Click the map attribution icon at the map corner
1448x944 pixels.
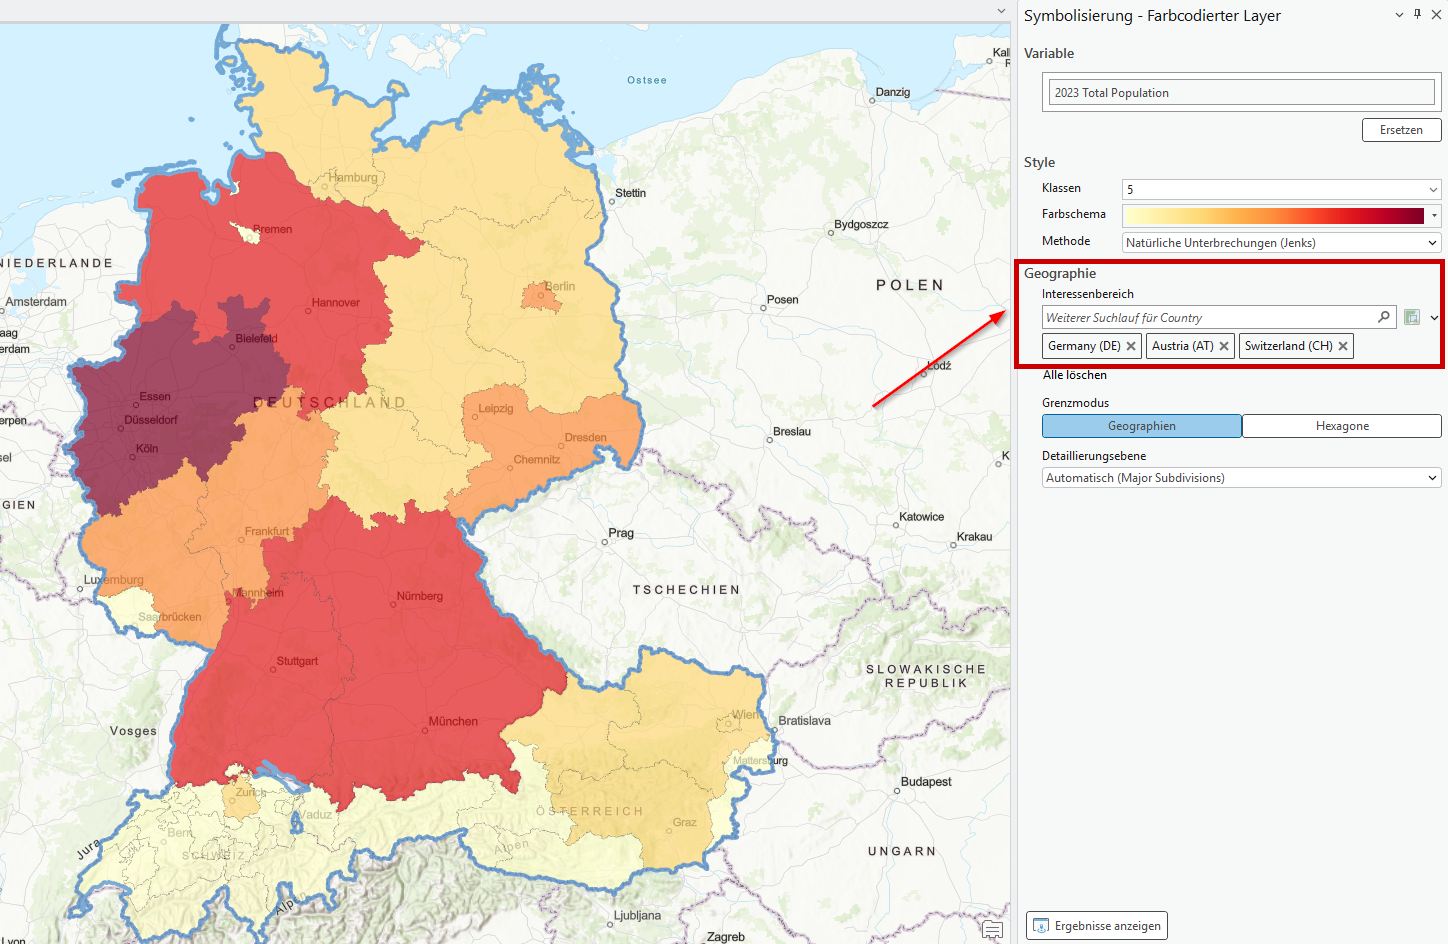point(992,930)
